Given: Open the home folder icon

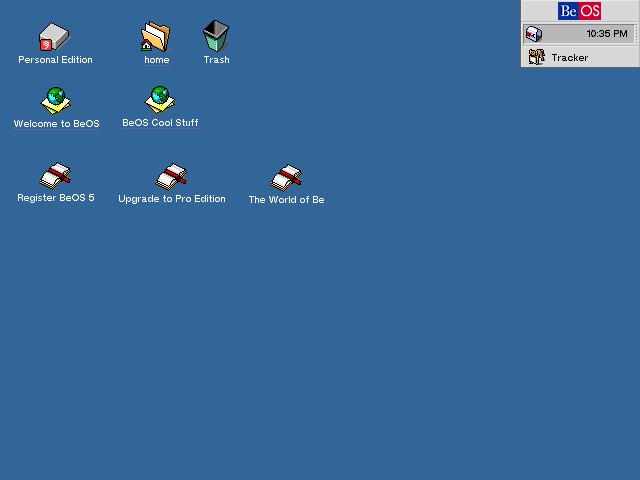Looking at the screenshot, I should pyautogui.click(x=156, y=36).
